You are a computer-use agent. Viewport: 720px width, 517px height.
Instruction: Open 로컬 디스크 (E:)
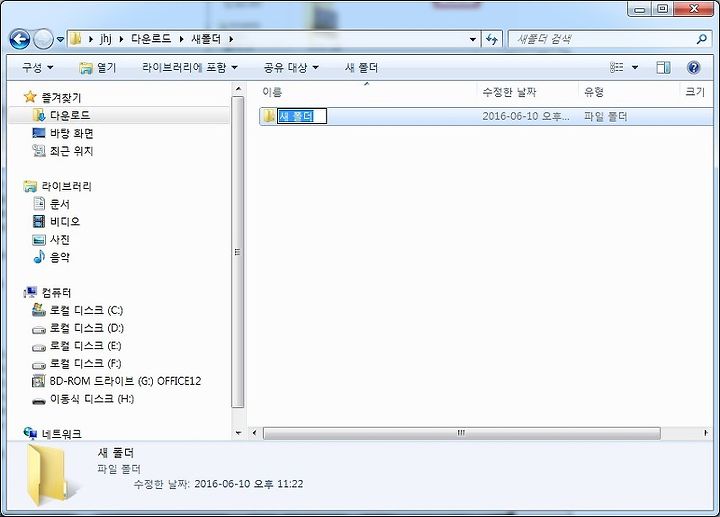coord(85,345)
